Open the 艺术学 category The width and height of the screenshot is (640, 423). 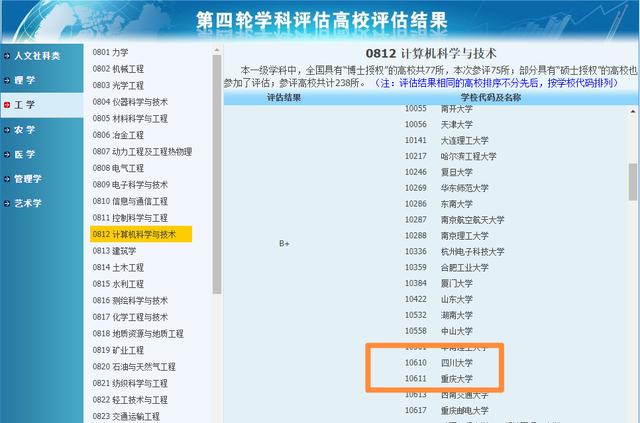[28, 203]
